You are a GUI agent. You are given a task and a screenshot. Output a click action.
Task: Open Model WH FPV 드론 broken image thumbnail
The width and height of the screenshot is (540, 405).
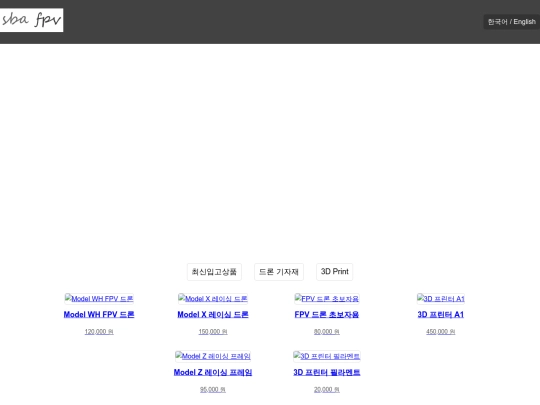[x=99, y=299]
